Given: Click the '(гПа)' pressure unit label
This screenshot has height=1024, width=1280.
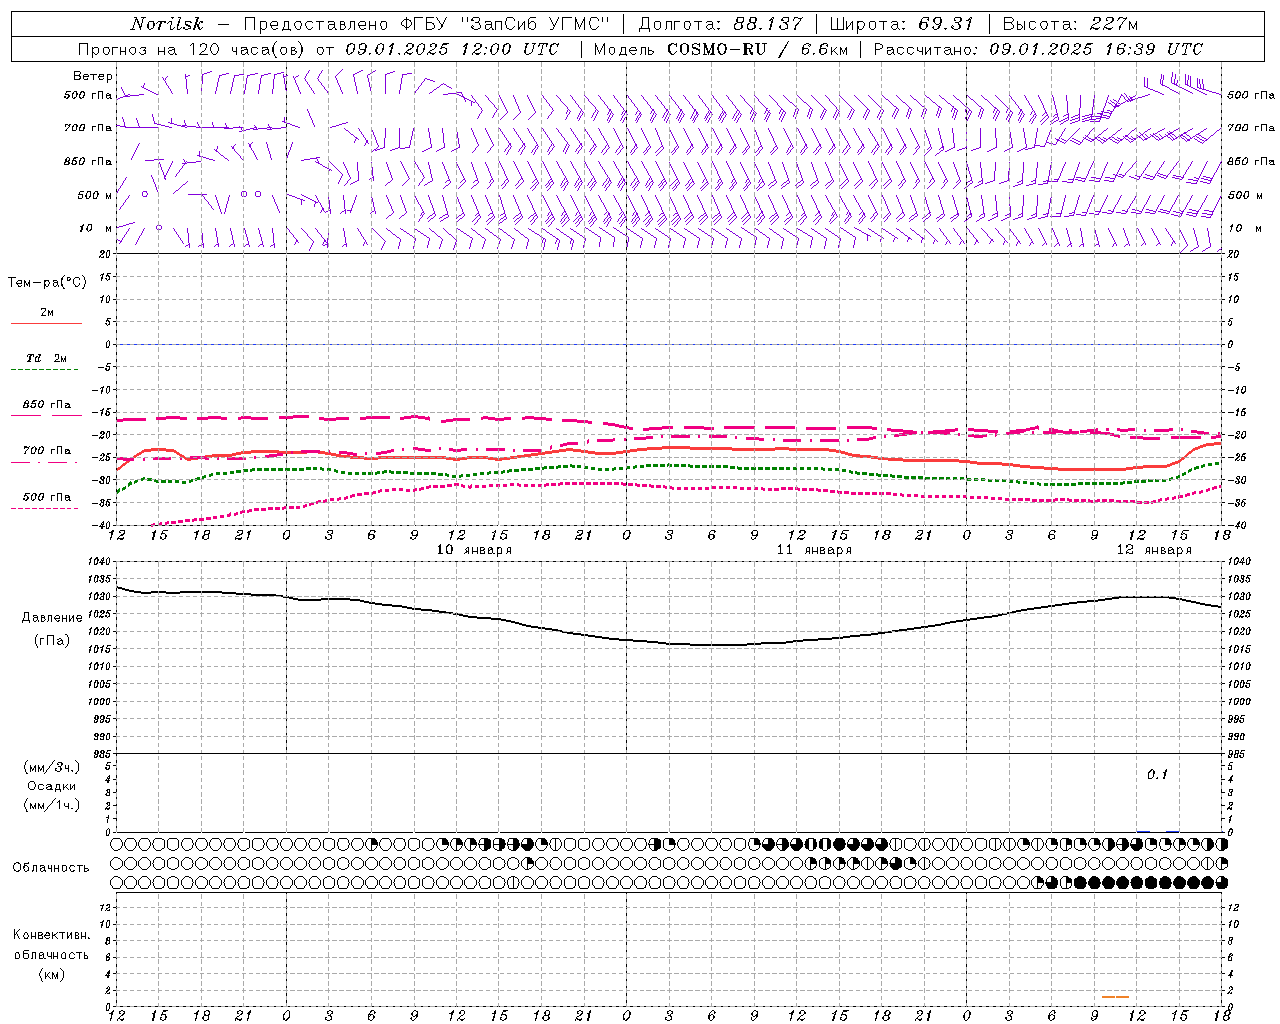Looking at the screenshot, I should [x=52, y=640].
